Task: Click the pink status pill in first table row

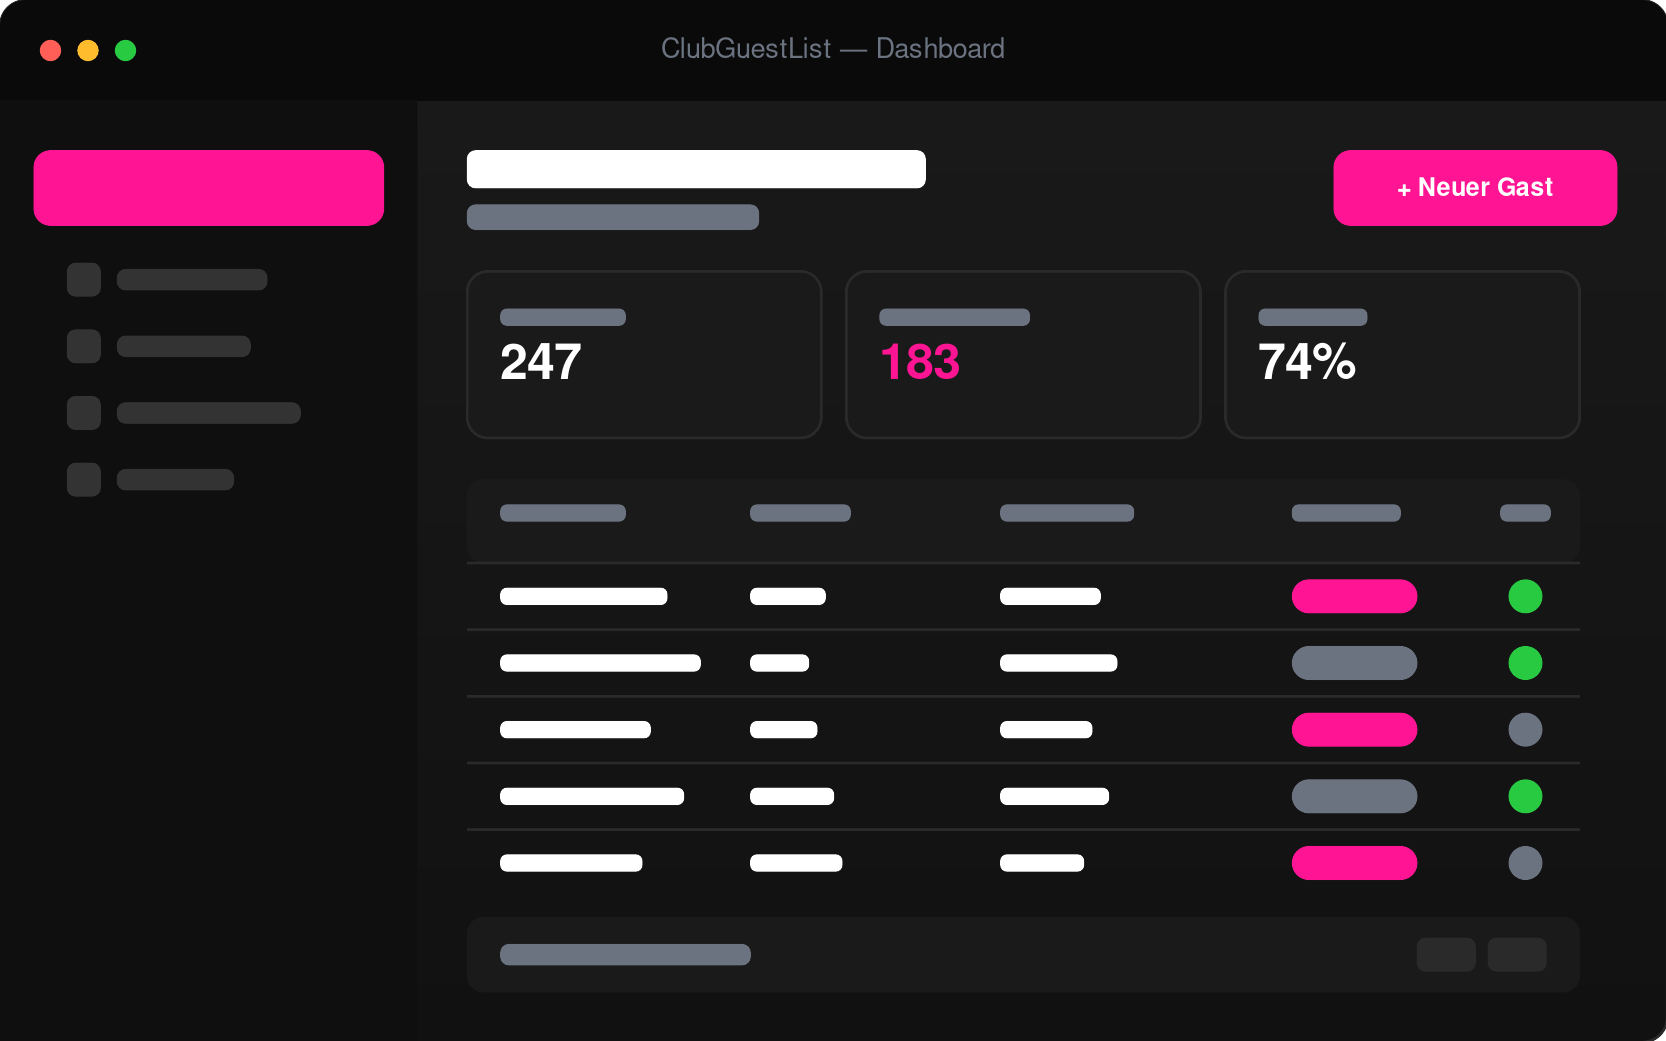Action: coord(1354,596)
